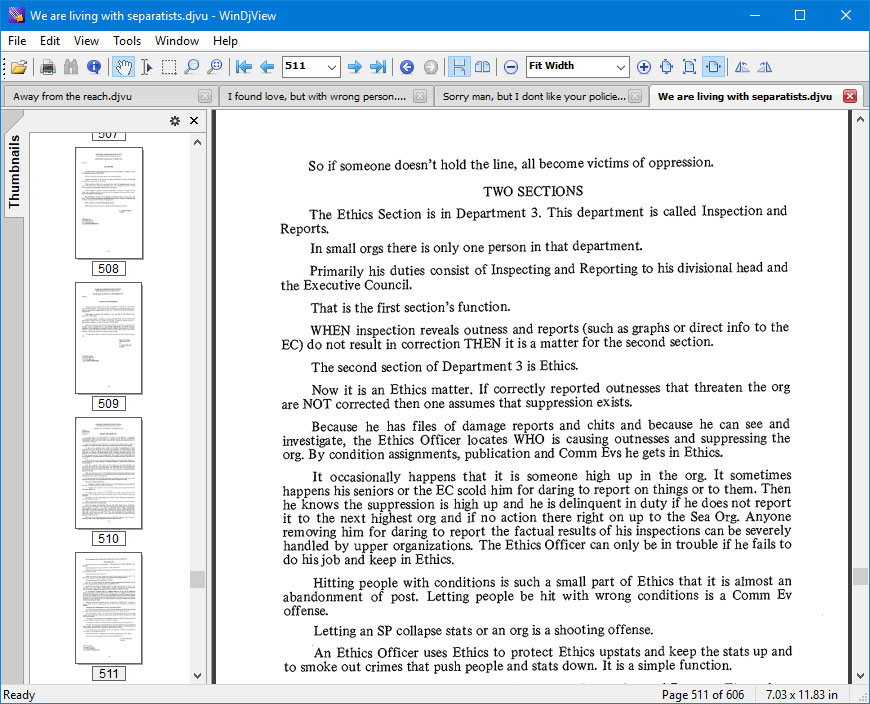Open the Find binoculars tool
This screenshot has width=870, height=704.
(71, 67)
